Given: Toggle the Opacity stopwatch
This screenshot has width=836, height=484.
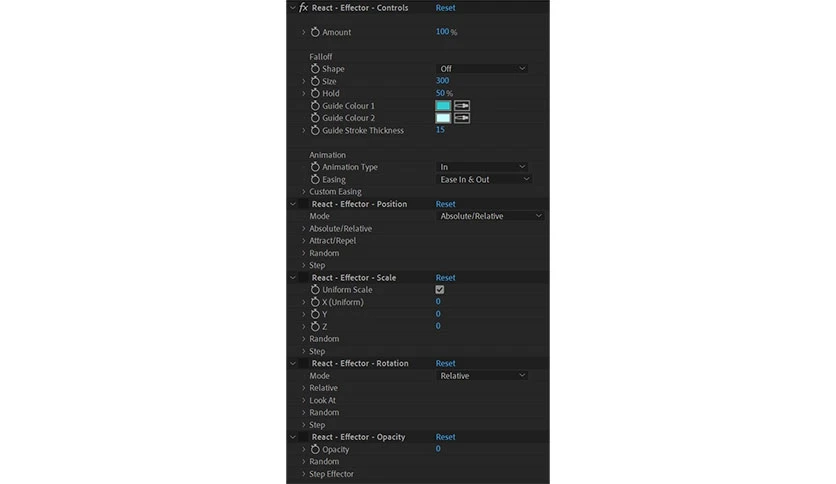Looking at the screenshot, I should click(315, 449).
